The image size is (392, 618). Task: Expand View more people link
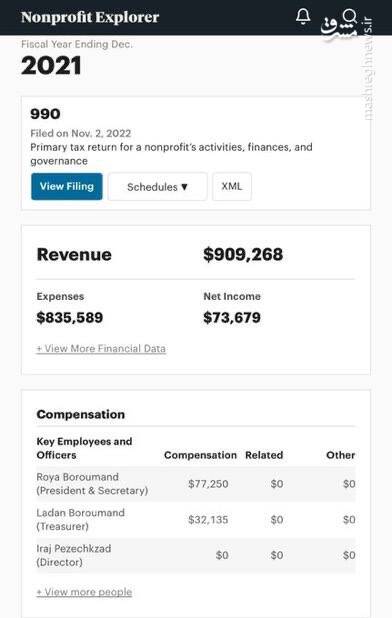coord(84,592)
